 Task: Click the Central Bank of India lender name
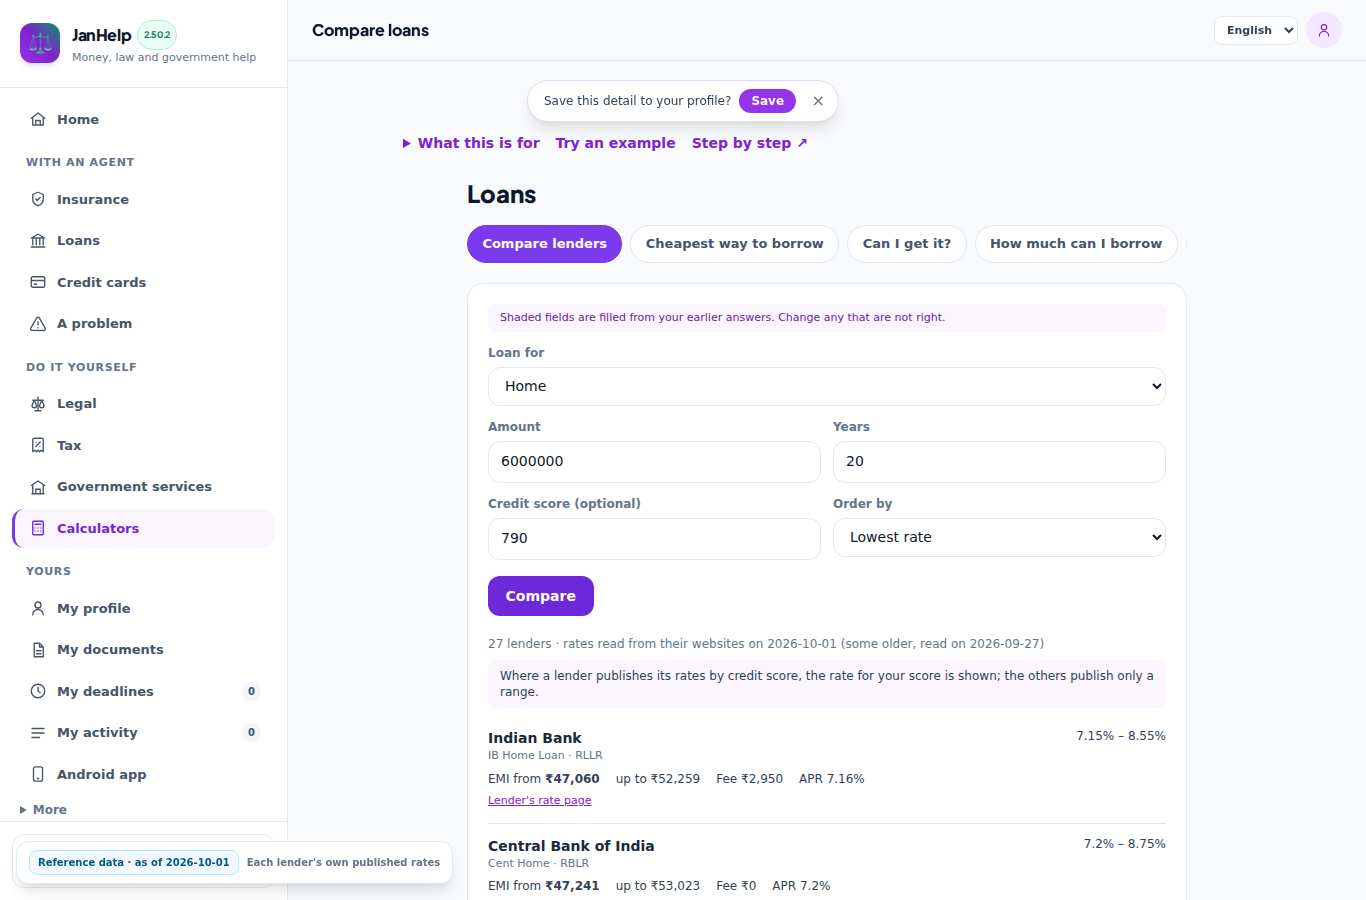click(x=571, y=846)
